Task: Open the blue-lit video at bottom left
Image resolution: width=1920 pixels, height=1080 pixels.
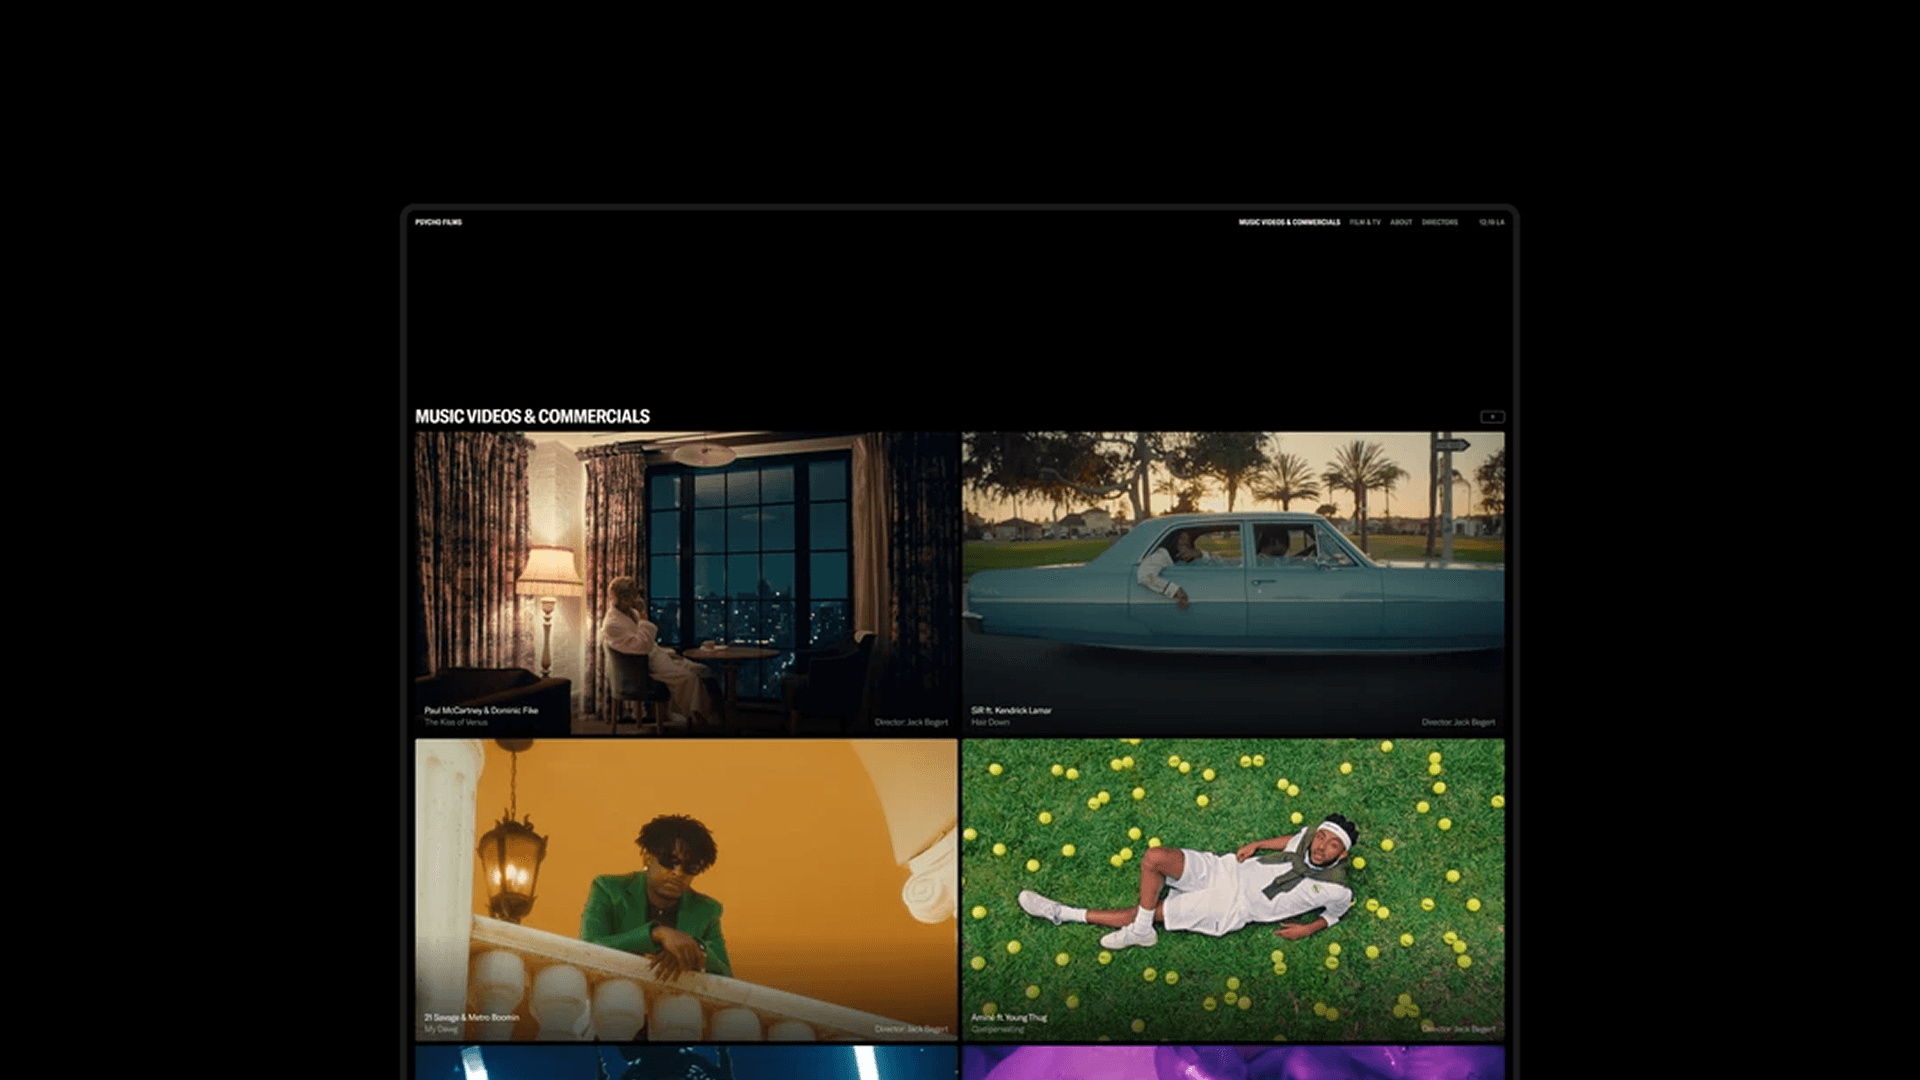Action: coord(686,1062)
